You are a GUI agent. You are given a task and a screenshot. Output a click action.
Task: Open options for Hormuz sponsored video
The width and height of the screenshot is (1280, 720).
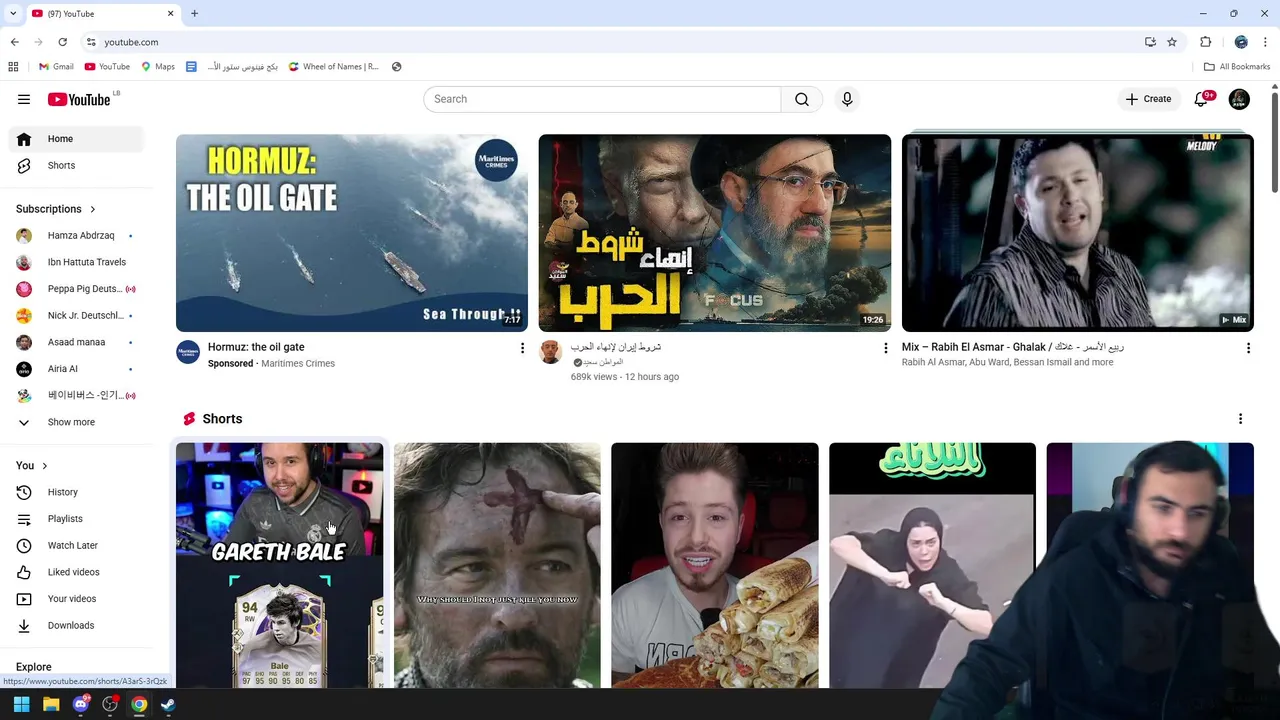pos(522,348)
